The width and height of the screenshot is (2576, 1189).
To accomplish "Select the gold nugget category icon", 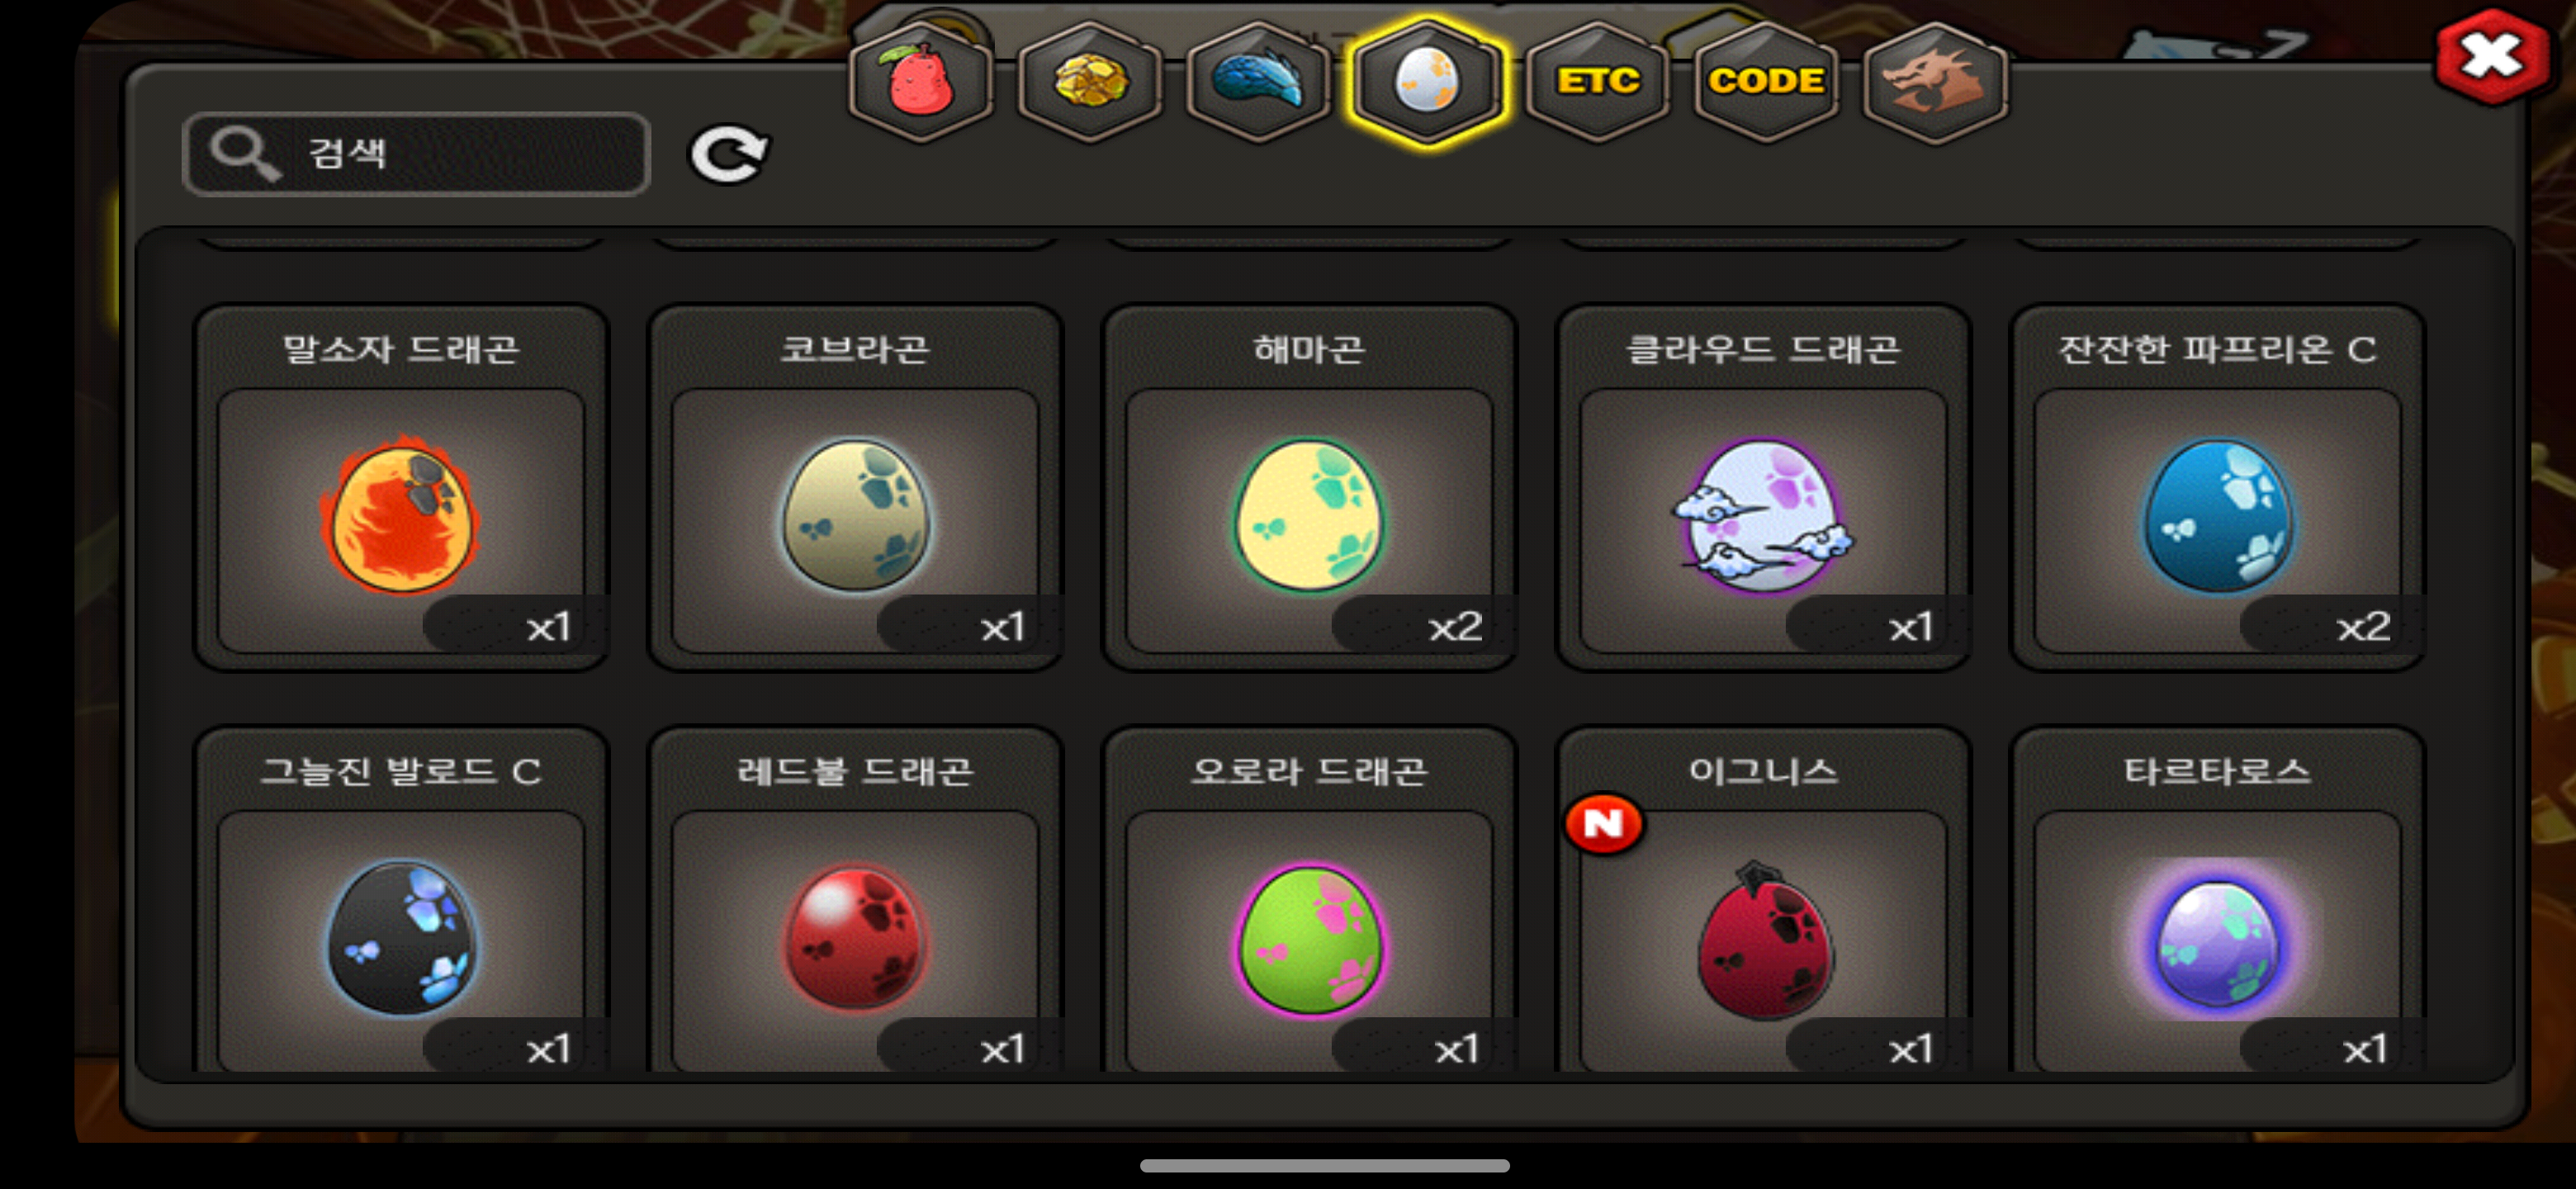I will [1089, 80].
